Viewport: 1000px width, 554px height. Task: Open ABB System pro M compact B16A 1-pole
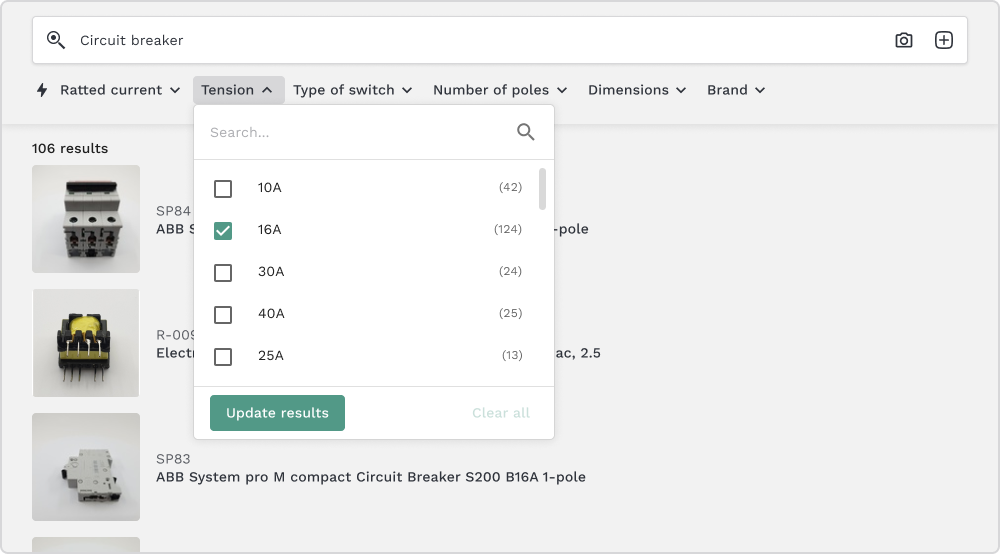pos(371,477)
